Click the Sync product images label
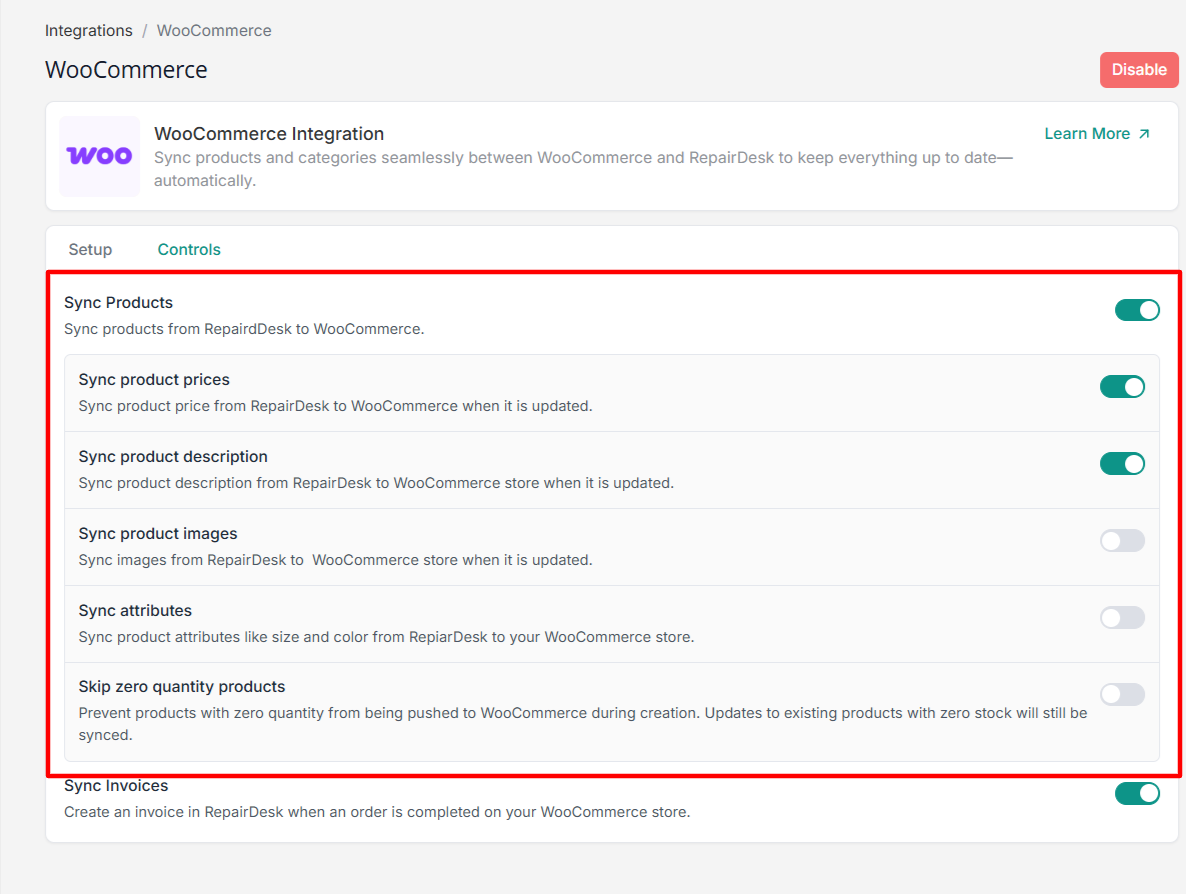This screenshot has width=1186, height=894. coord(158,534)
